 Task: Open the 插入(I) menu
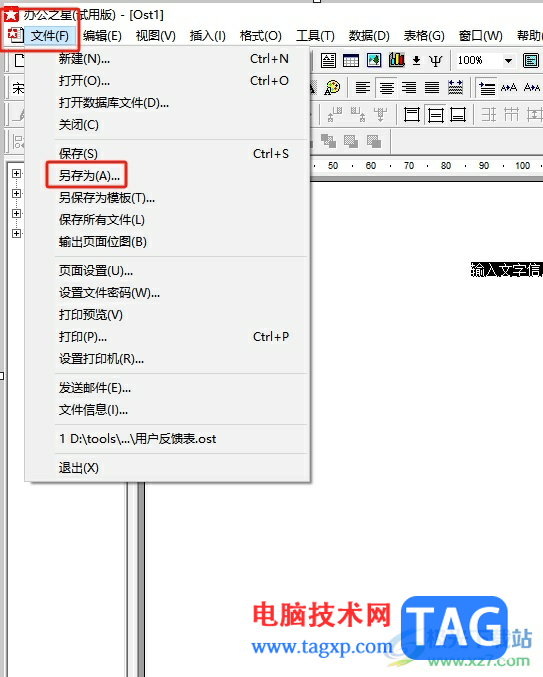click(x=208, y=35)
